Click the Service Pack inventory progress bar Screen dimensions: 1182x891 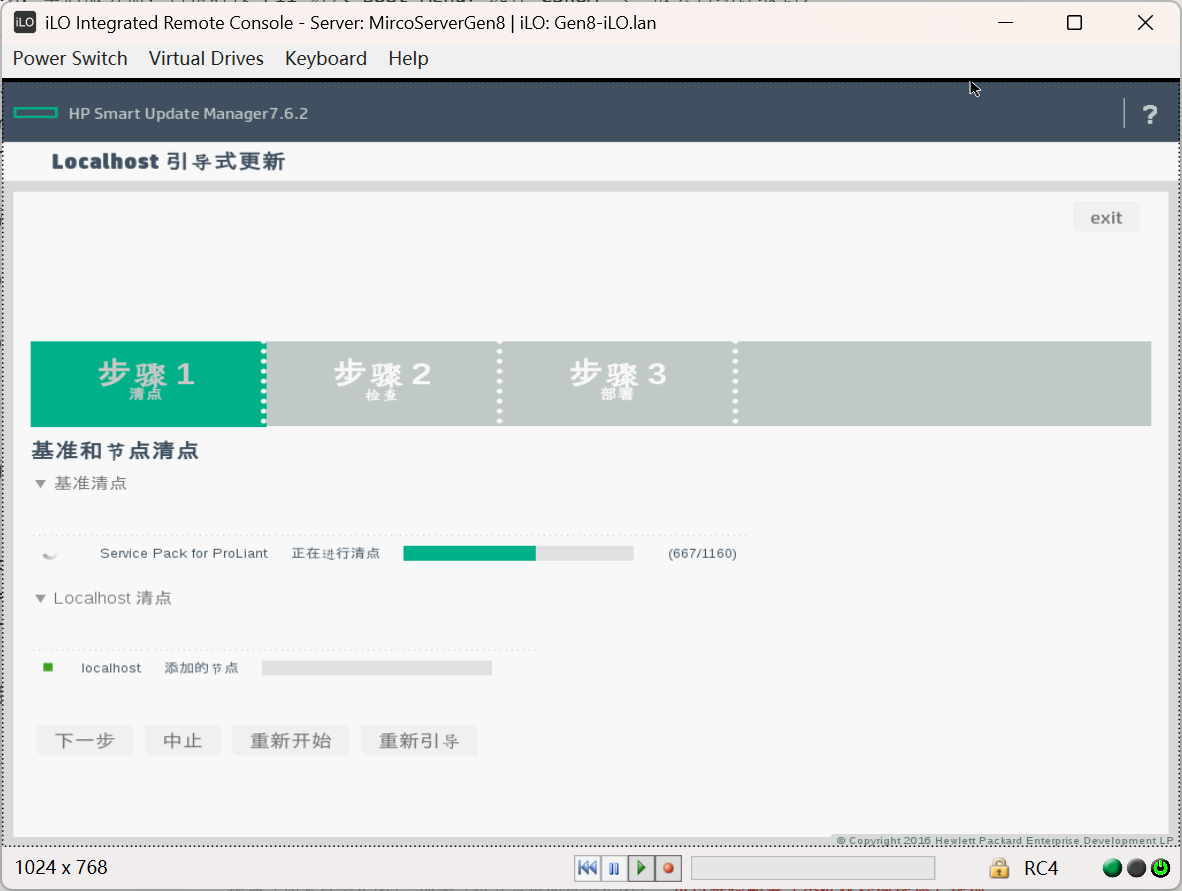point(518,554)
